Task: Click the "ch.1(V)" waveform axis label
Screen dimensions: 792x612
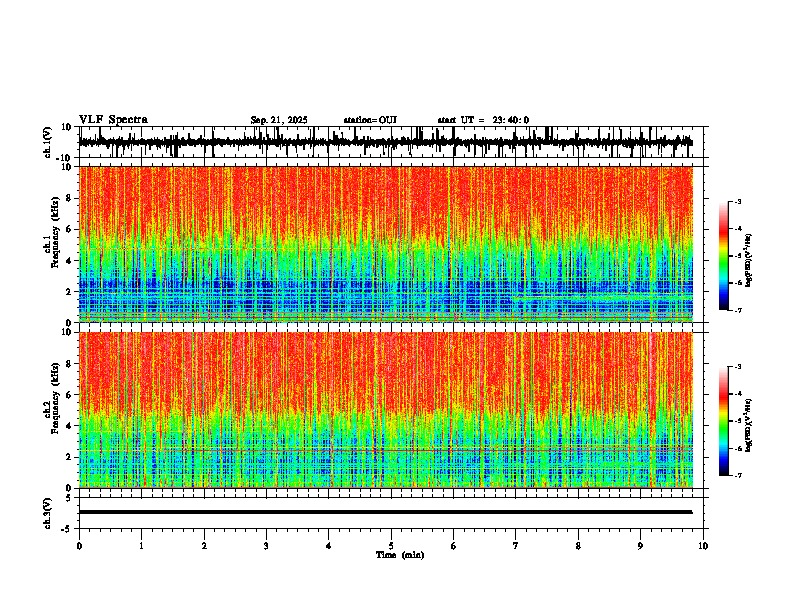Action: pos(48,142)
